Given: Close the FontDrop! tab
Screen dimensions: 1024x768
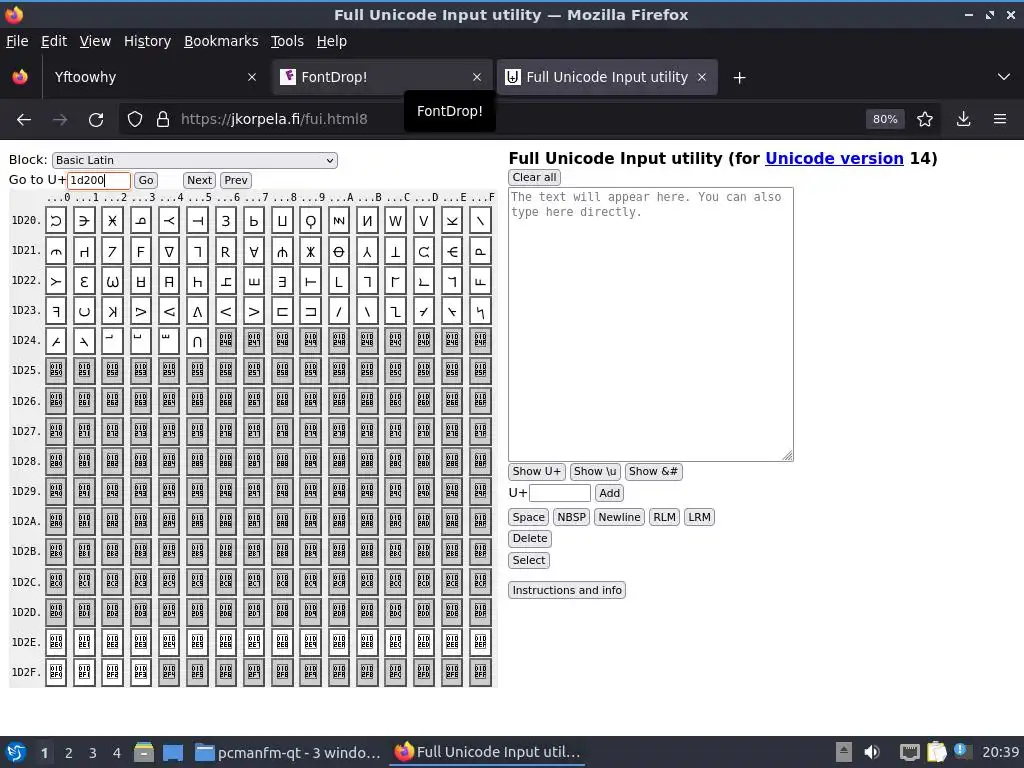Looking at the screenshot, I should 477,77.
